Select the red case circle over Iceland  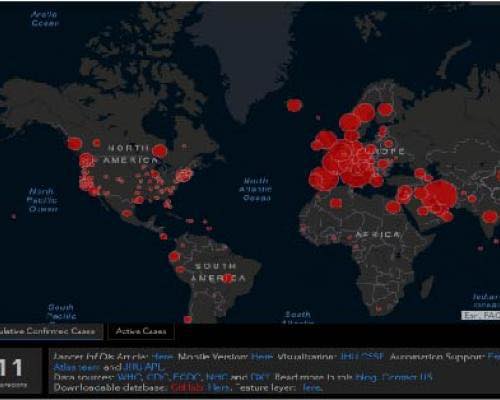tap(294, 105)
